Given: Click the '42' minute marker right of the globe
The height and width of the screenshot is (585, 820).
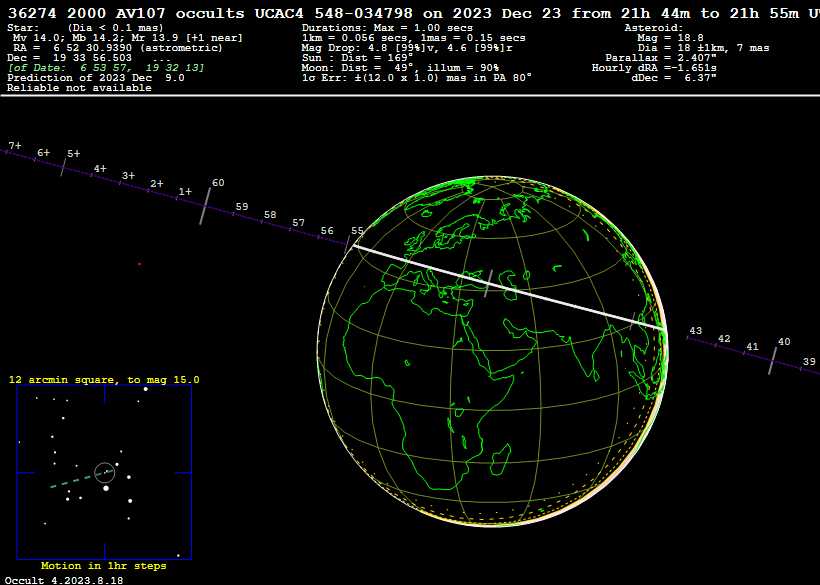Looking at the screenshot, I should click(724, 339).
